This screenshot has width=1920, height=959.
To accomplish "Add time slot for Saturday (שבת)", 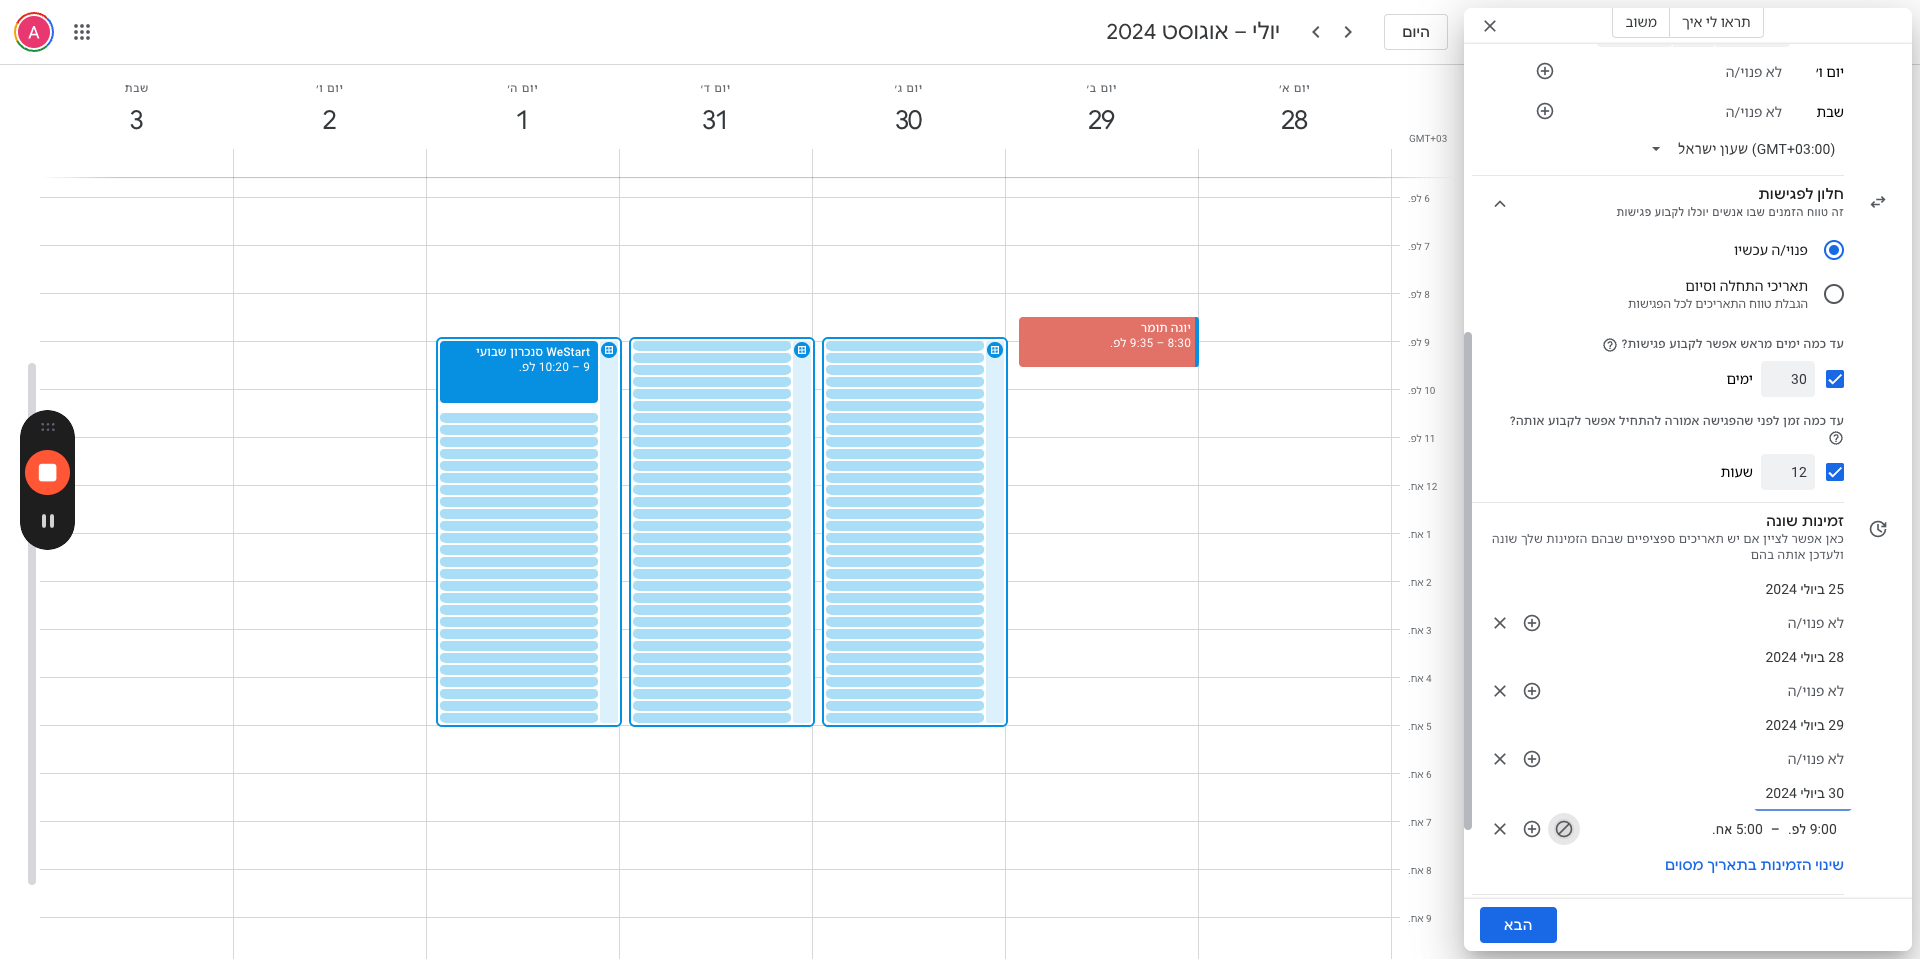I will pyautogui.click(x=1544, y=111).
